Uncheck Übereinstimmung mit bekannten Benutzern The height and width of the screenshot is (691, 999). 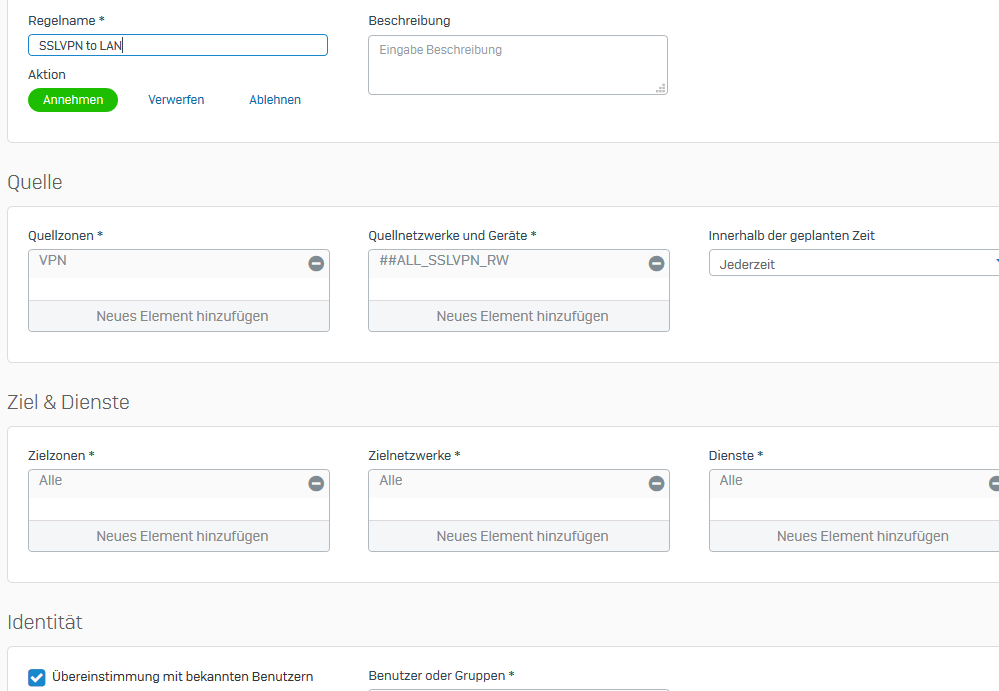[37, 678]
